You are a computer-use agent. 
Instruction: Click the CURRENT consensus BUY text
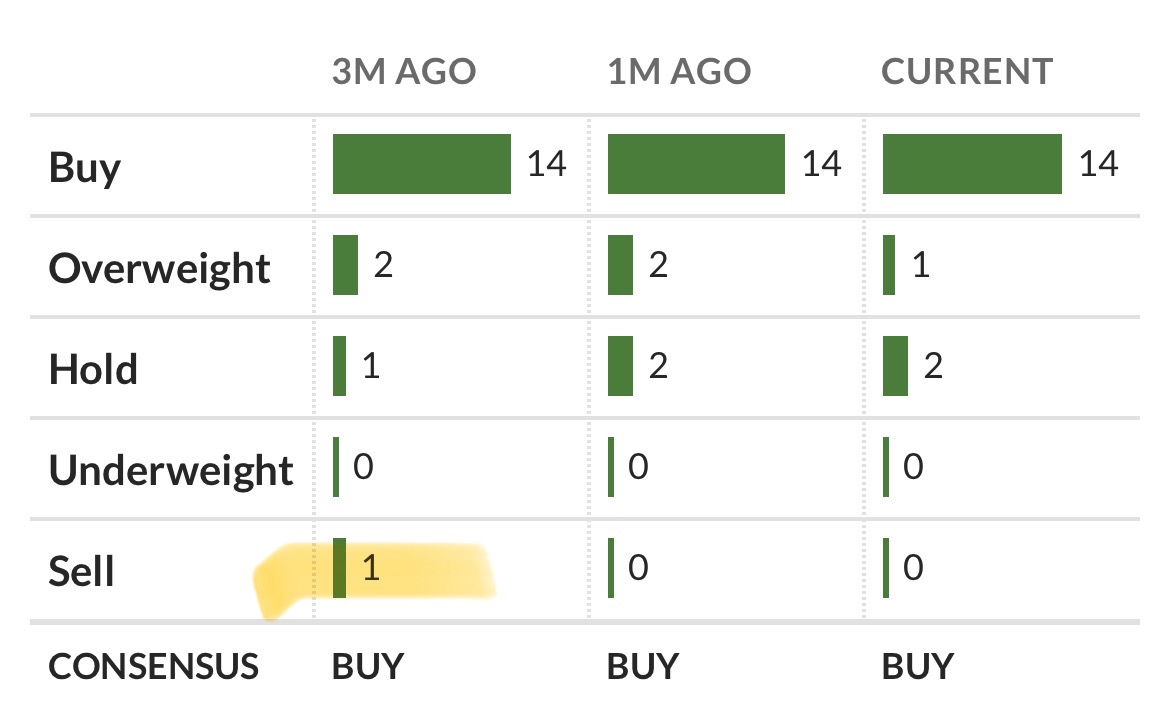click(x=918, y=666)
